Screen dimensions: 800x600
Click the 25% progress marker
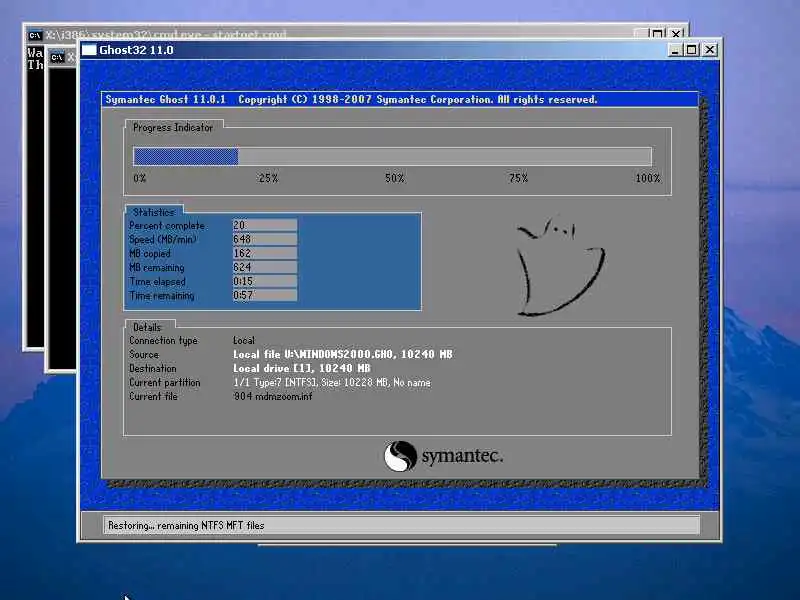pos(268,178)
